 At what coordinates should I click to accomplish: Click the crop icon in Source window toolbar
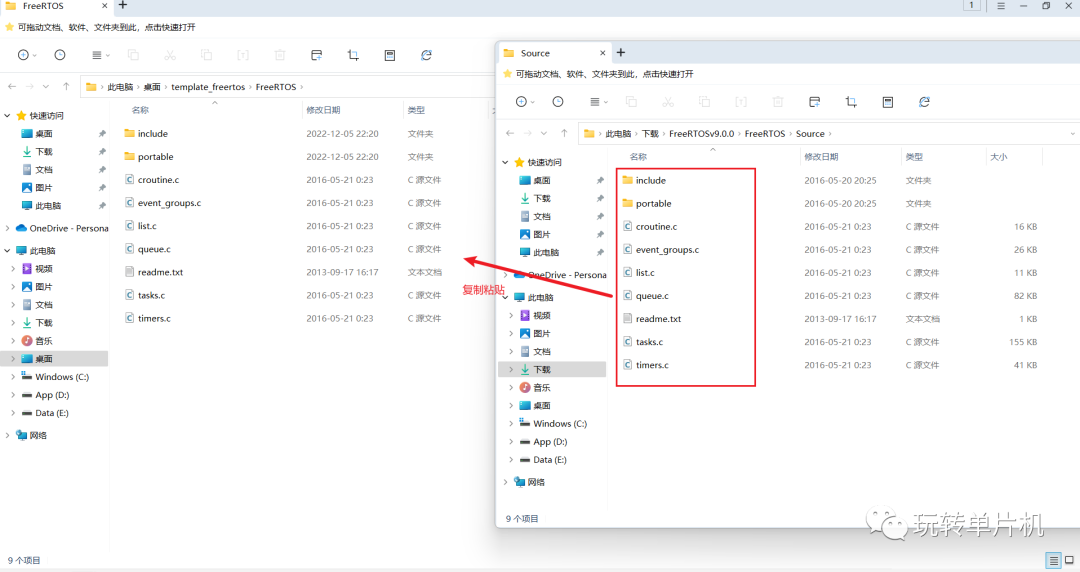click(851, 102)
